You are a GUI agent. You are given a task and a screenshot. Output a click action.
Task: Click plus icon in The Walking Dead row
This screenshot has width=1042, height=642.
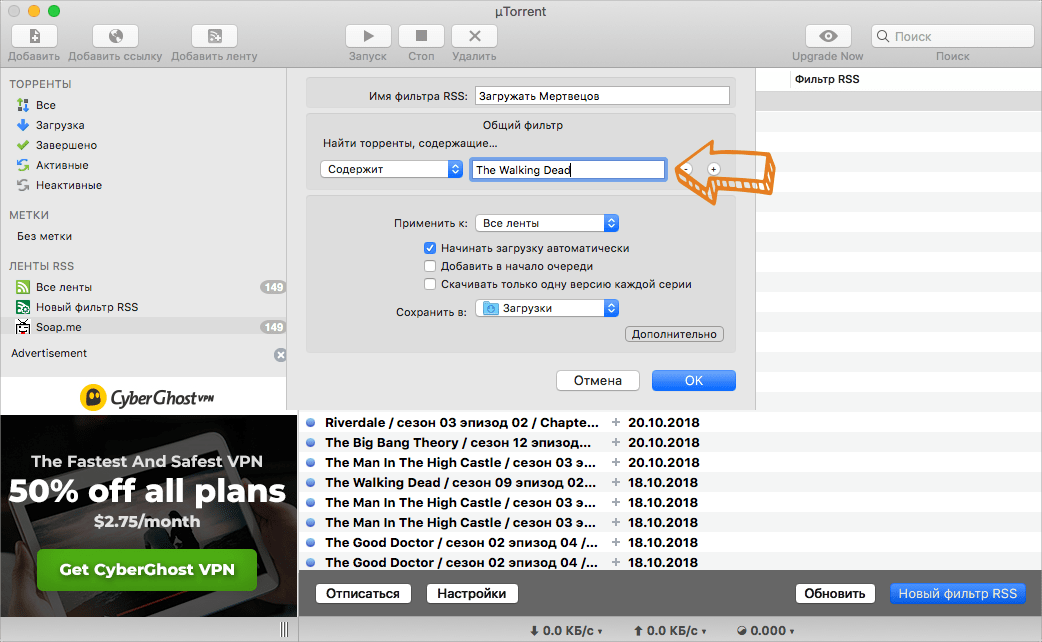point(616,482)
